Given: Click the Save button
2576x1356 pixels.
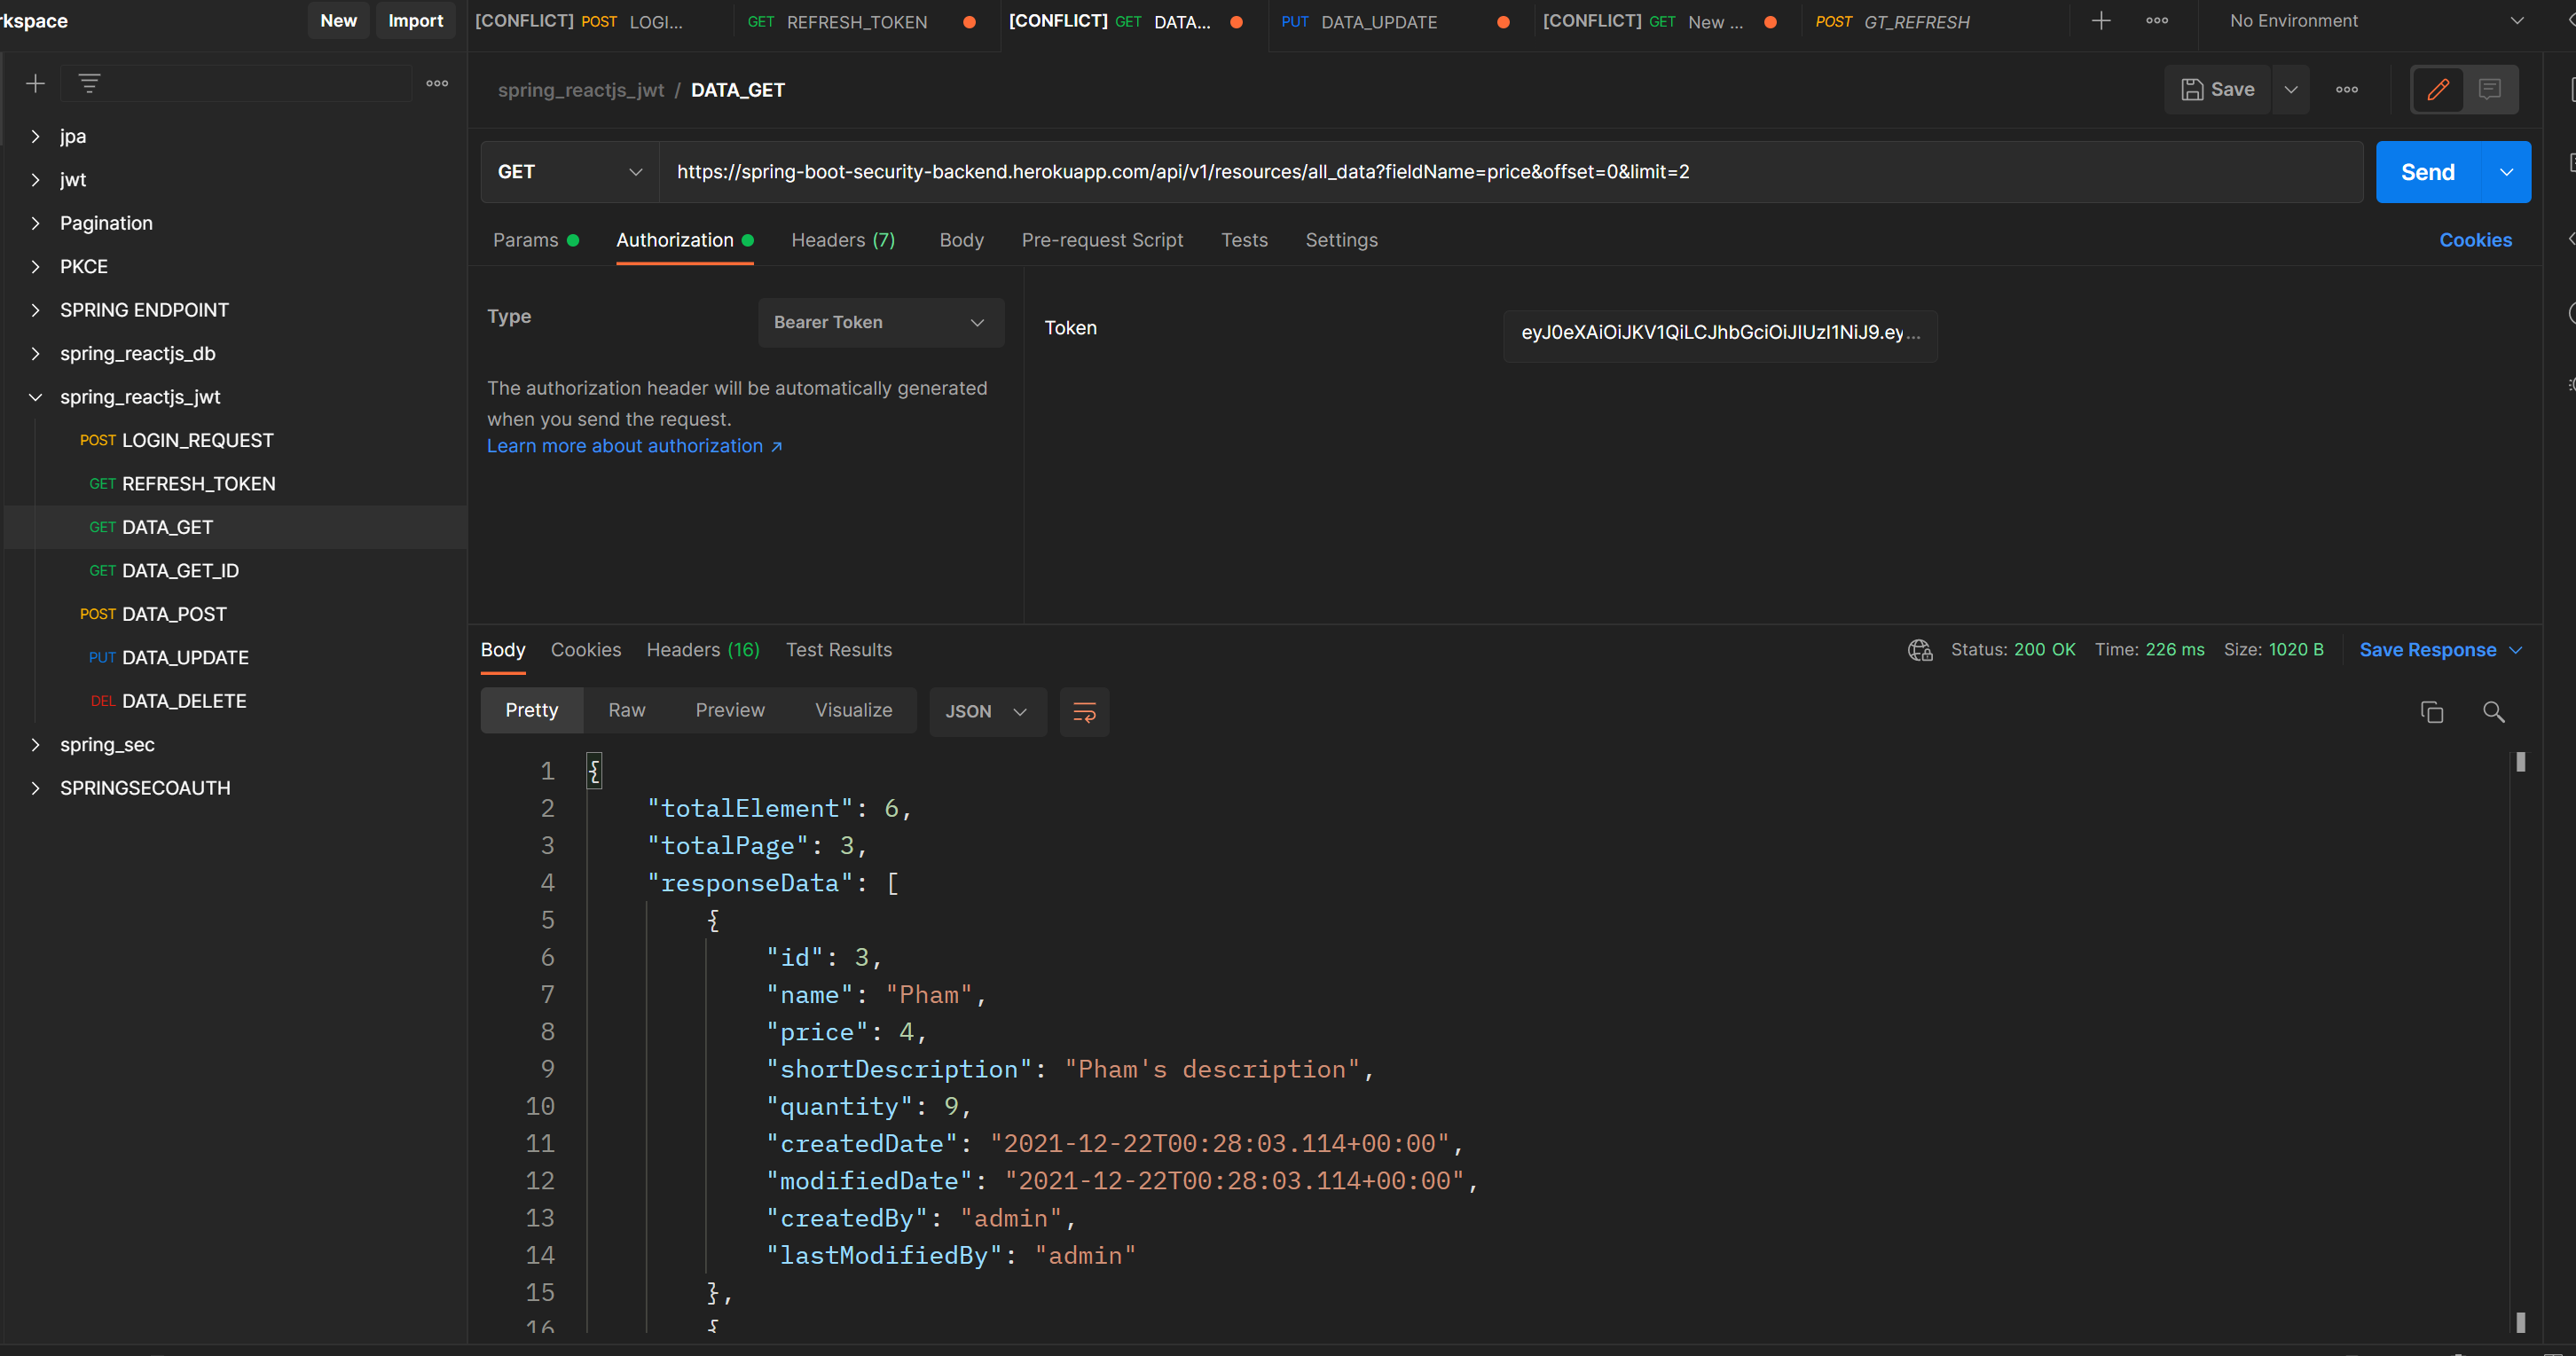Looking at the screenshot, I should pyautogui.click(x=2218, y=90).
